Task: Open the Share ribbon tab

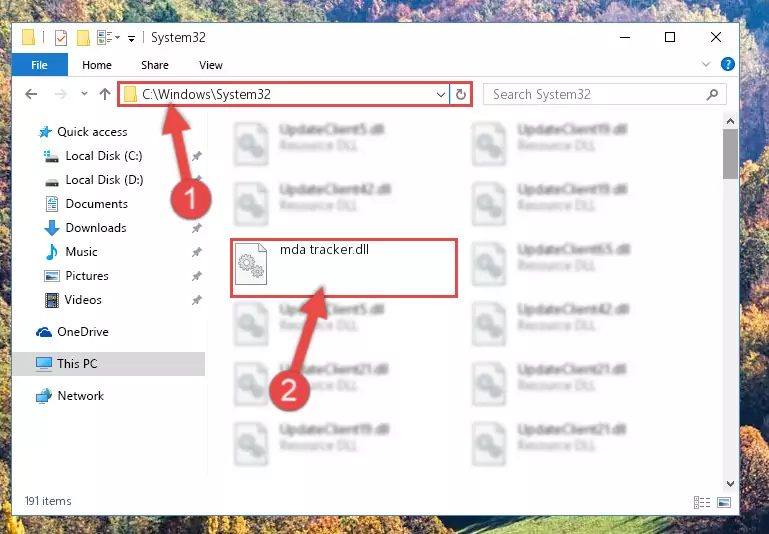Action: pos(154,65)
